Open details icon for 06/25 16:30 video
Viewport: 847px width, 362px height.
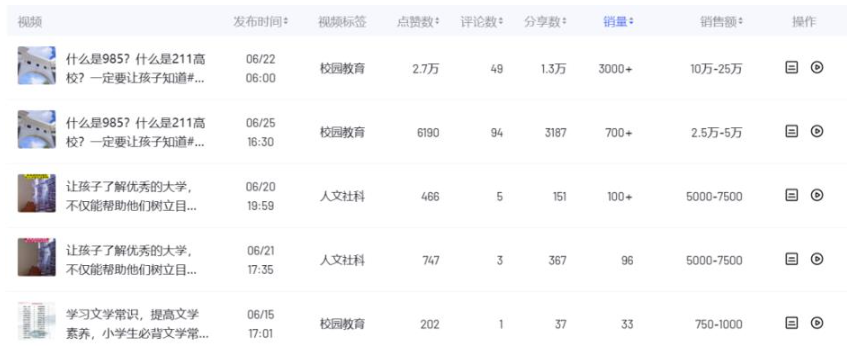click(x=791, y=131)
